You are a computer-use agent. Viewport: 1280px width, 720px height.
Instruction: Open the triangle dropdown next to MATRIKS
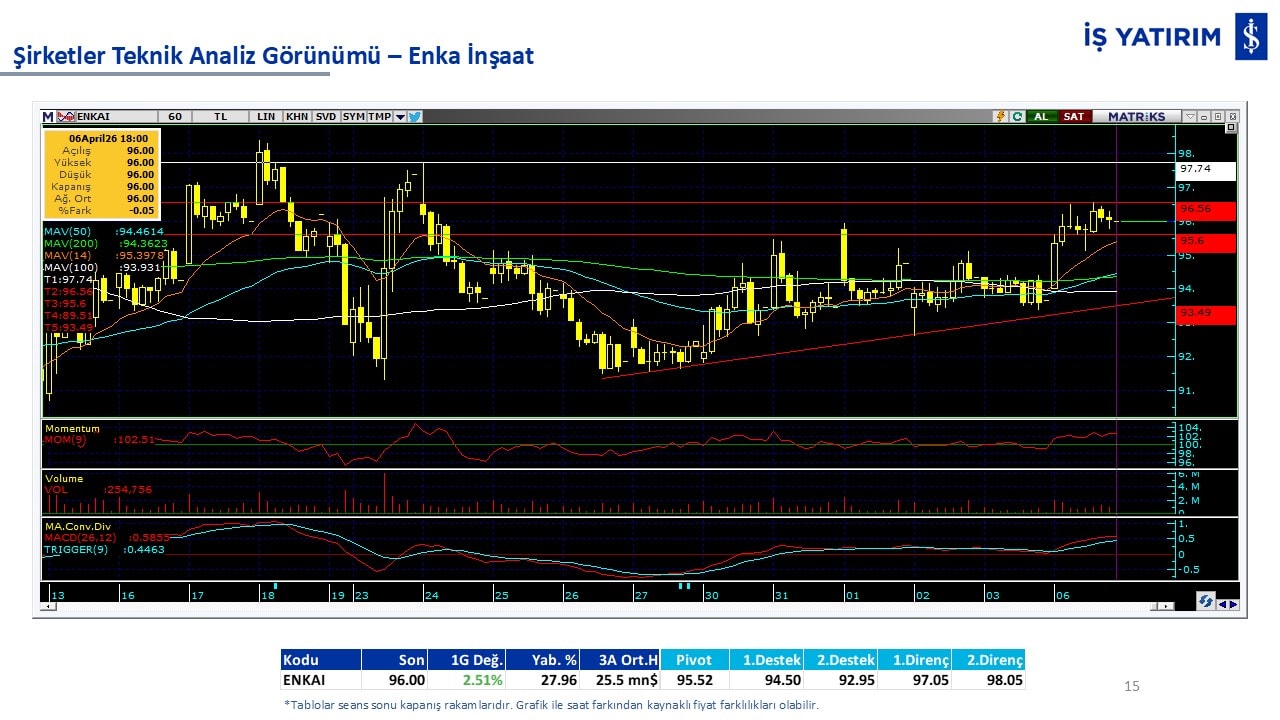1189,116
